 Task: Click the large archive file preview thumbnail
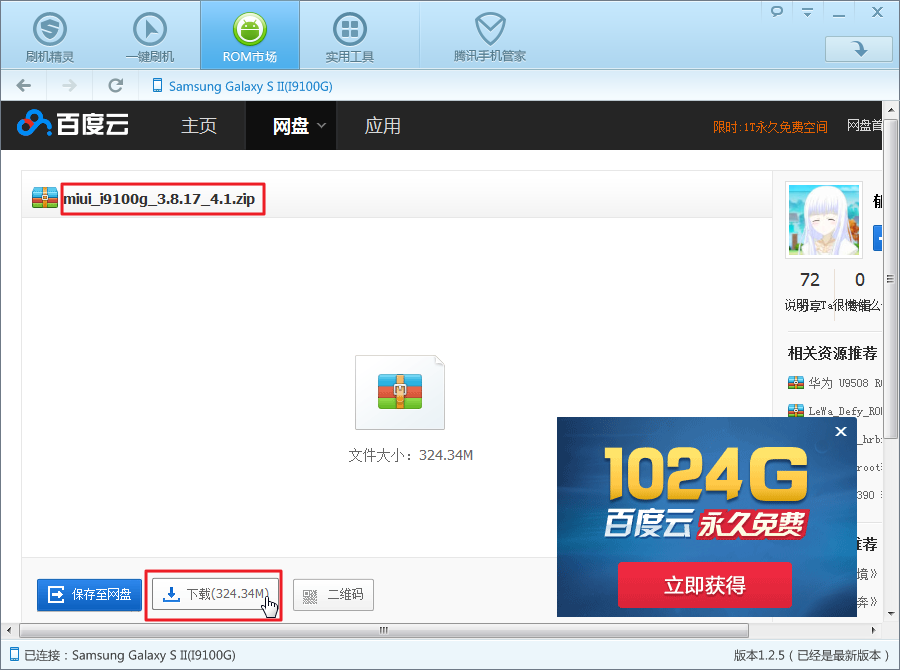click(x=400, y=392)
